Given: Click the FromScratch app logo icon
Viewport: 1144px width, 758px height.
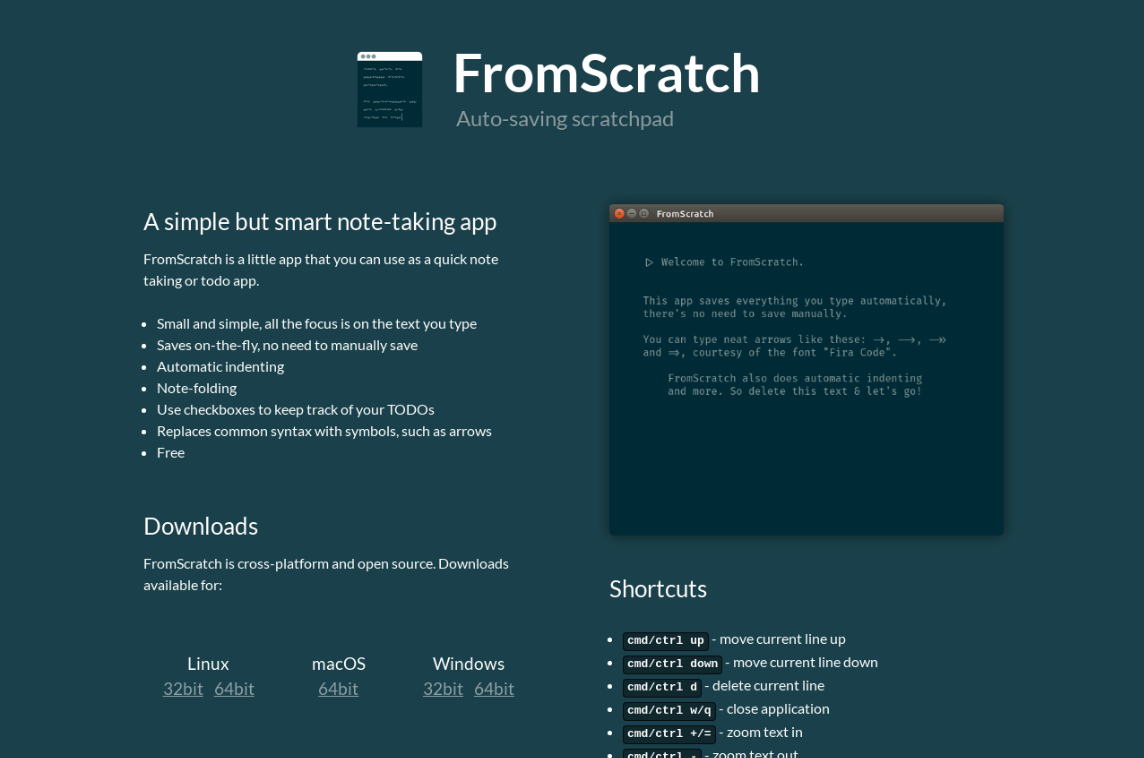Looking at the screenshot, I should coord(390,90).
